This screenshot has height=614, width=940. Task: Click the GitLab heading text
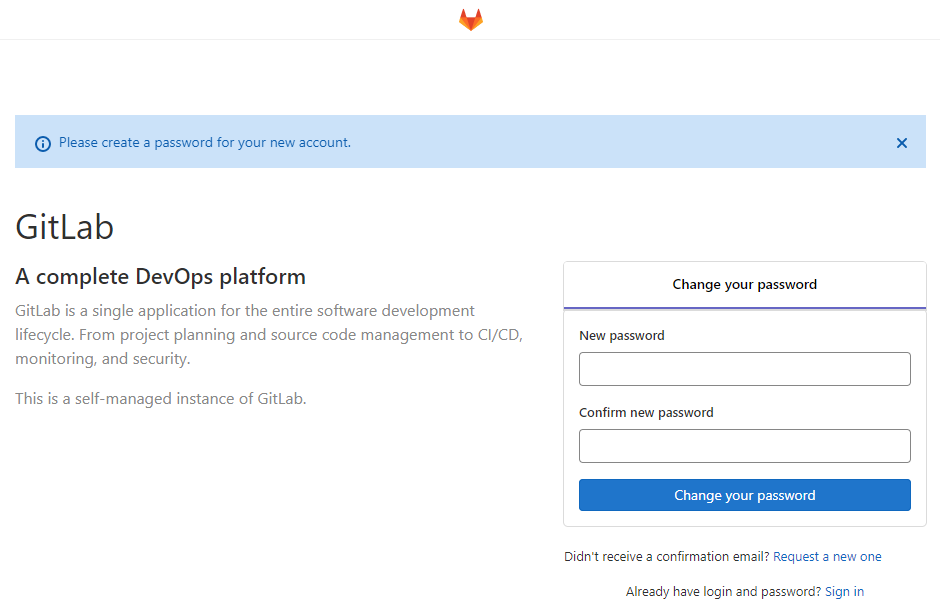(64, 227)
